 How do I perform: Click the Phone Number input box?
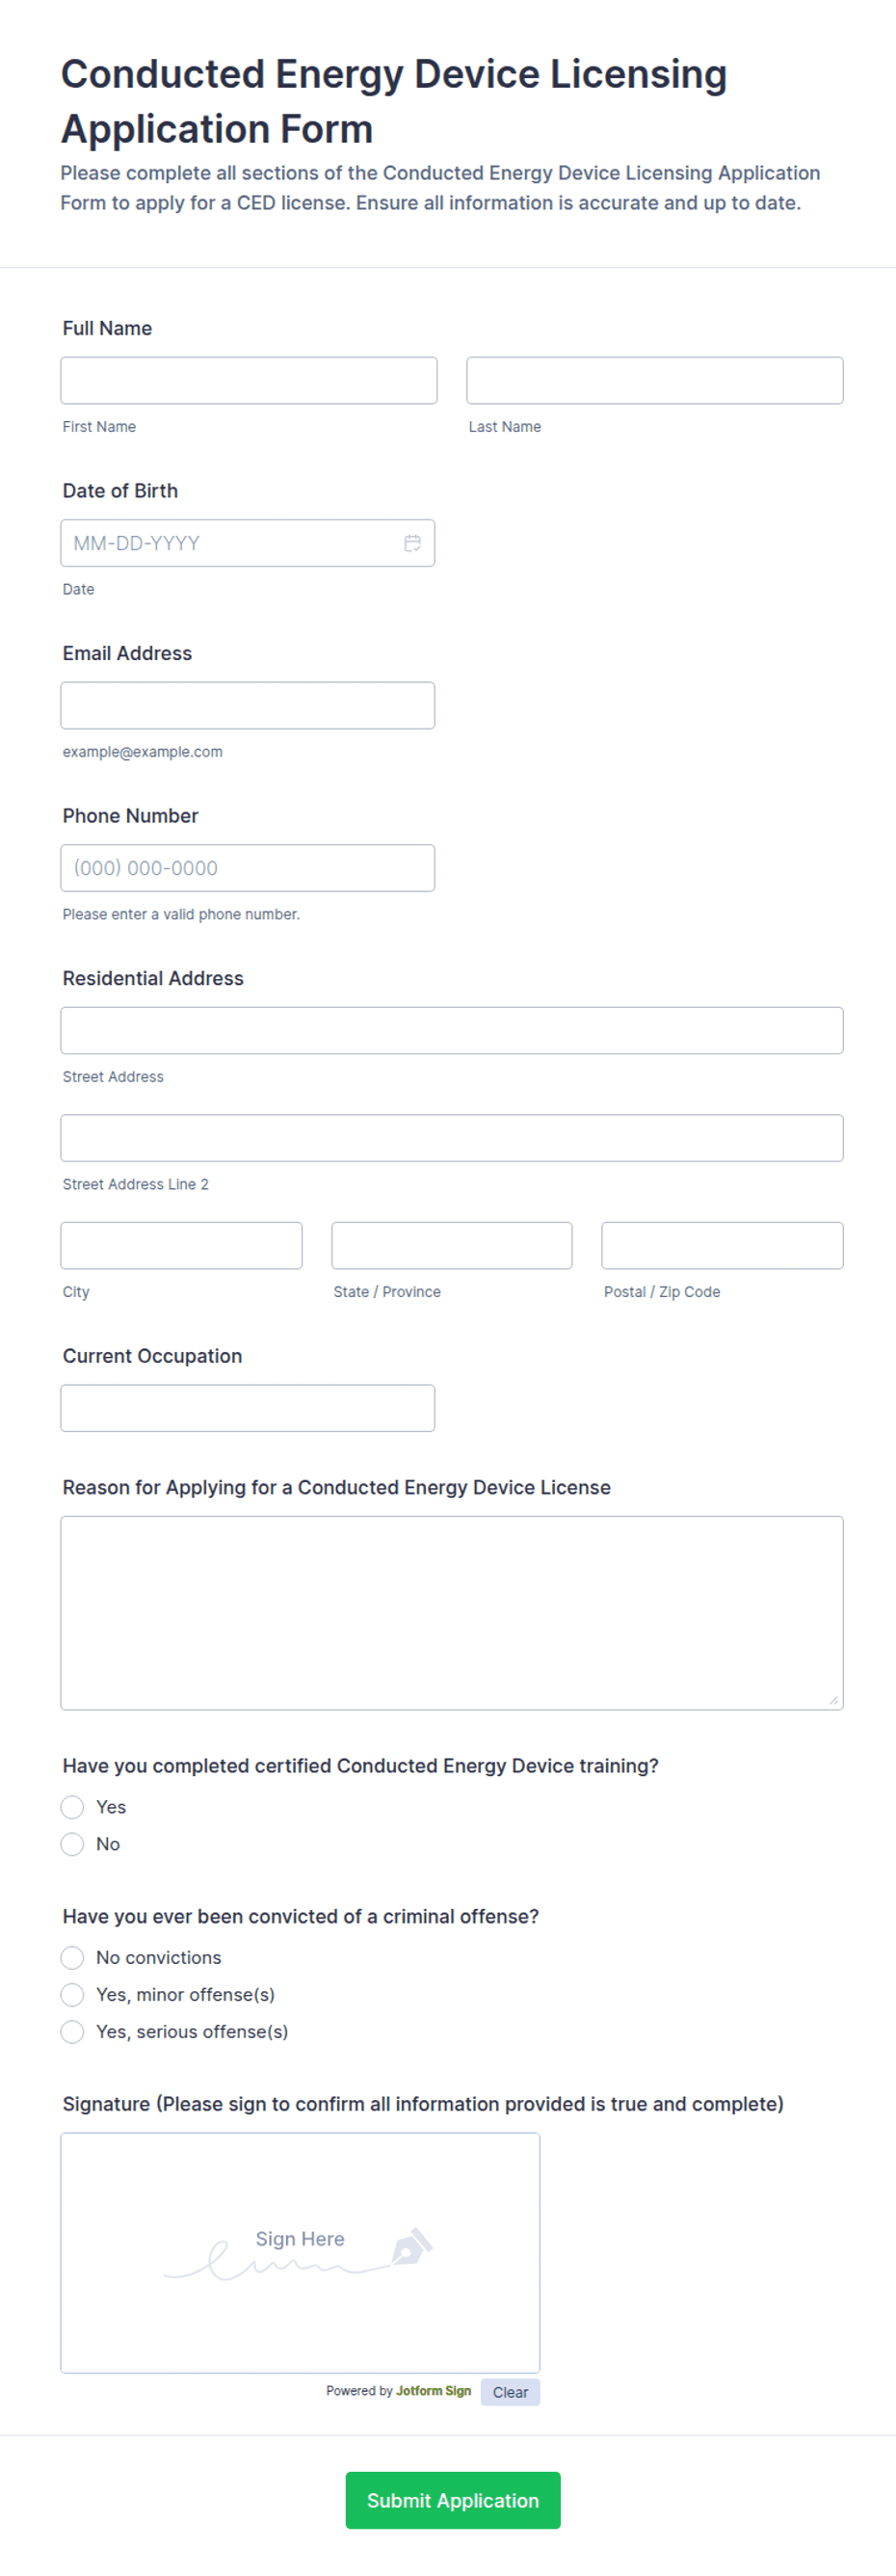click(248, 868)
